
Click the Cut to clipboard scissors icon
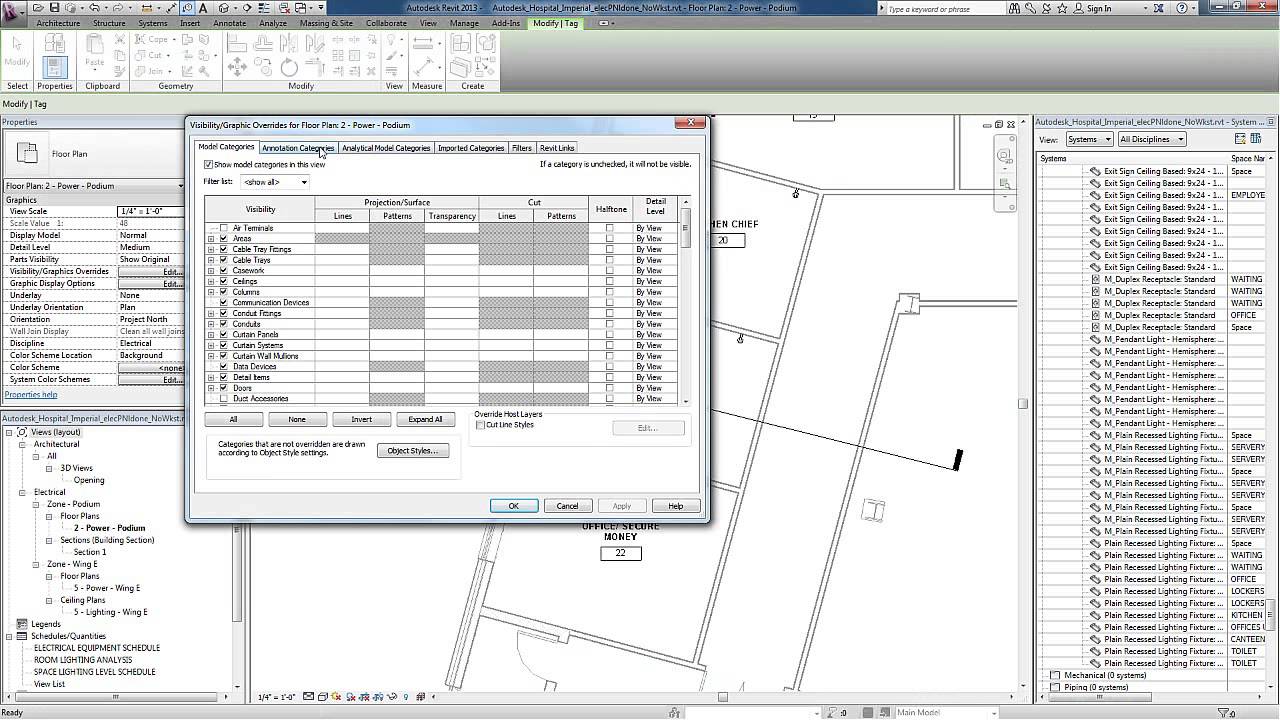pyautogui.click(x=120, y=40)
